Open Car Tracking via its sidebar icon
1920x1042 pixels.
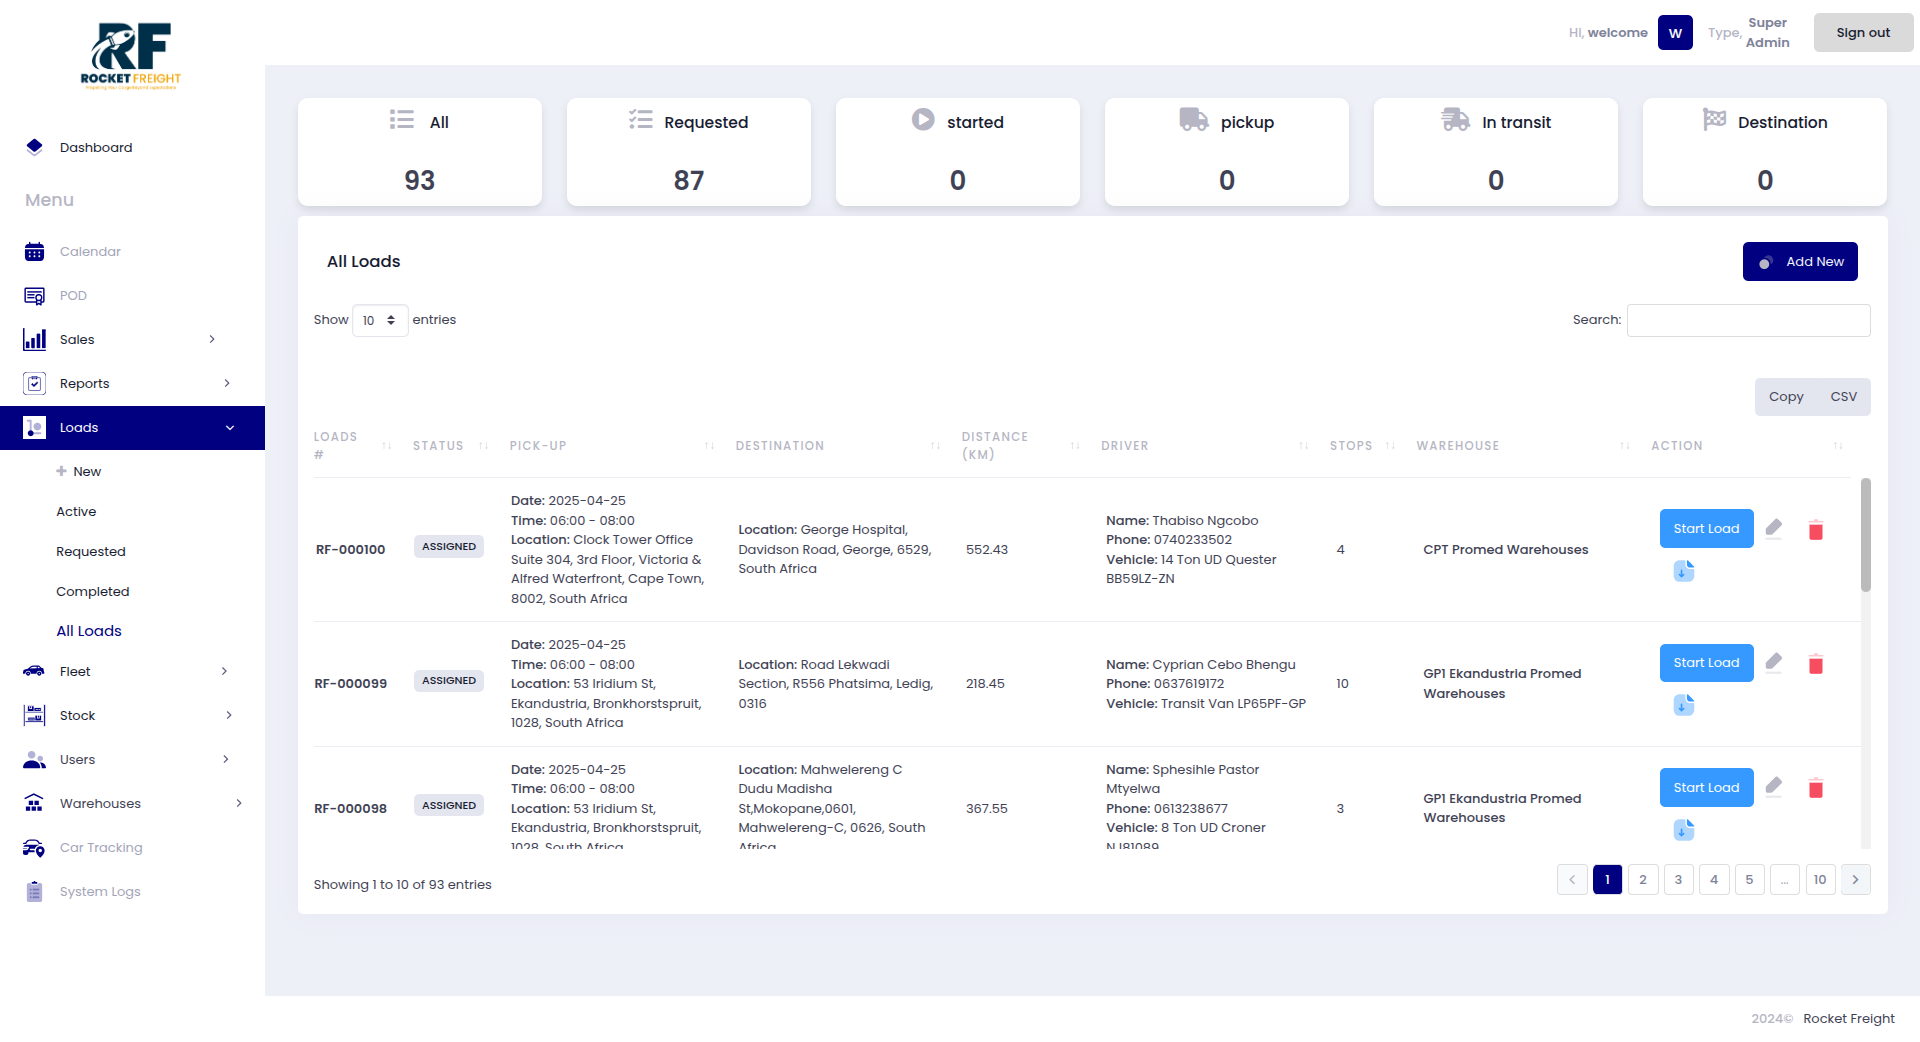35,847
